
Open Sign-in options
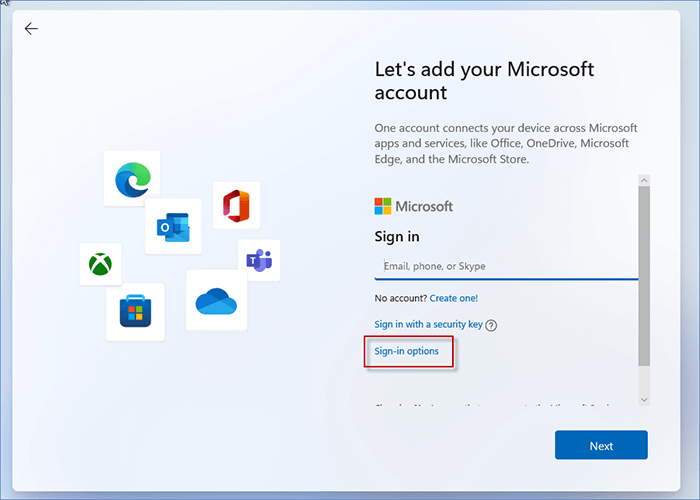click(406, 351)
